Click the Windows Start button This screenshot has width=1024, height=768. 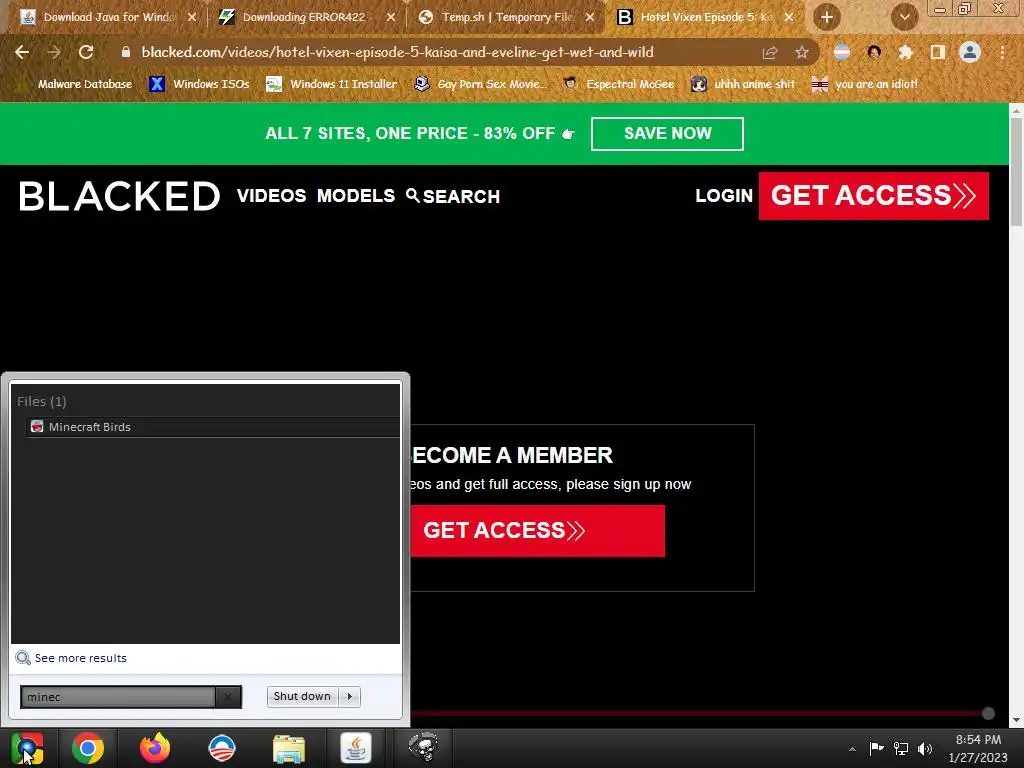[x=27, y=748]
